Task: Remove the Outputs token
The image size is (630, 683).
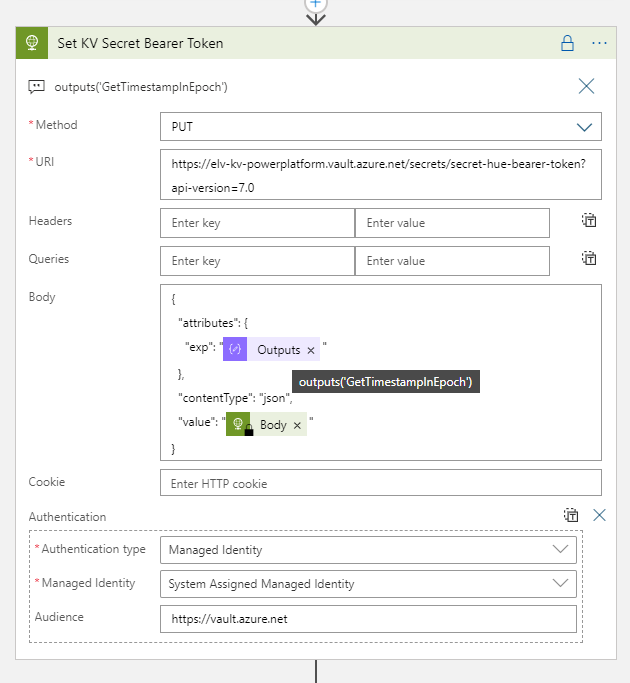Action: pyautogui.click(x=311, y=350)
